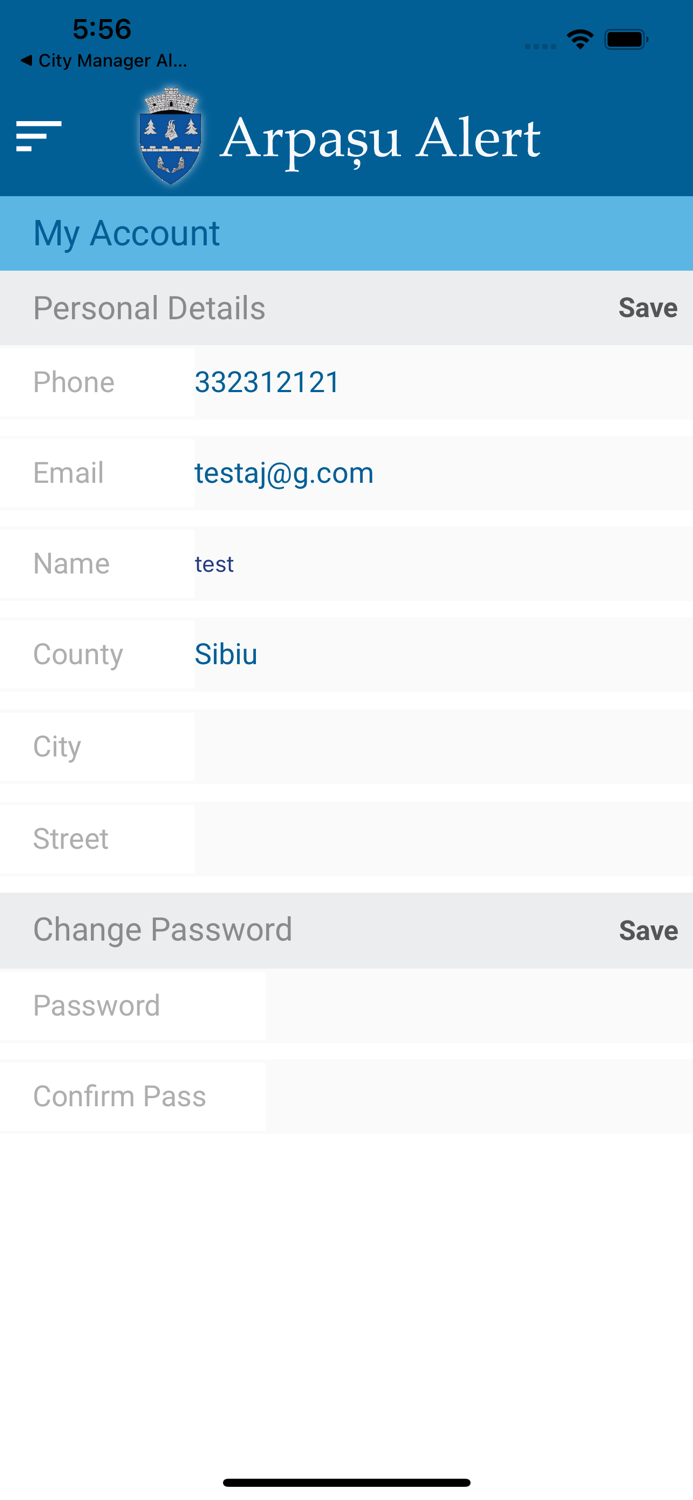Tap the My Account header tab
The width and height of the screenshot is (693, 1500).
click(127, 233)
